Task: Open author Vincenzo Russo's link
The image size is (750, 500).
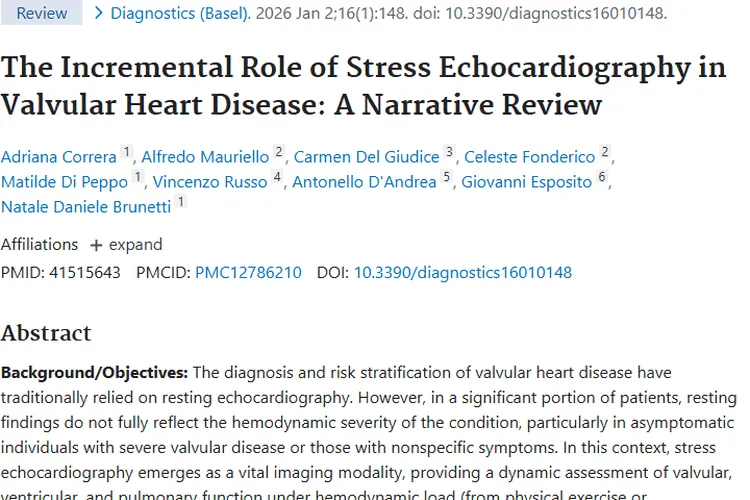Action: [x=210, y=181]
